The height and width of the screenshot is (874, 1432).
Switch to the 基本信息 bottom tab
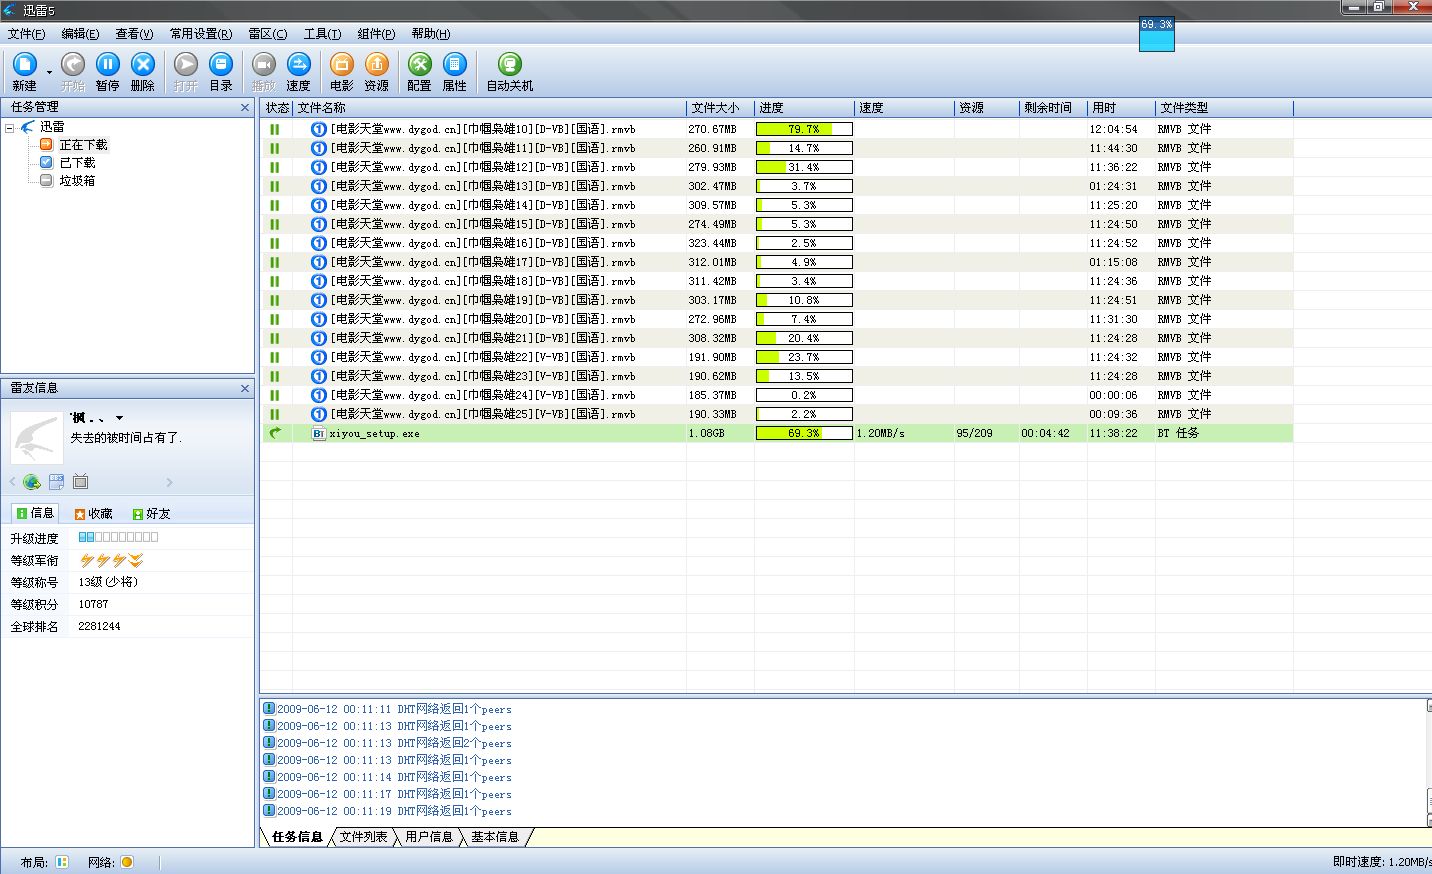495,837
